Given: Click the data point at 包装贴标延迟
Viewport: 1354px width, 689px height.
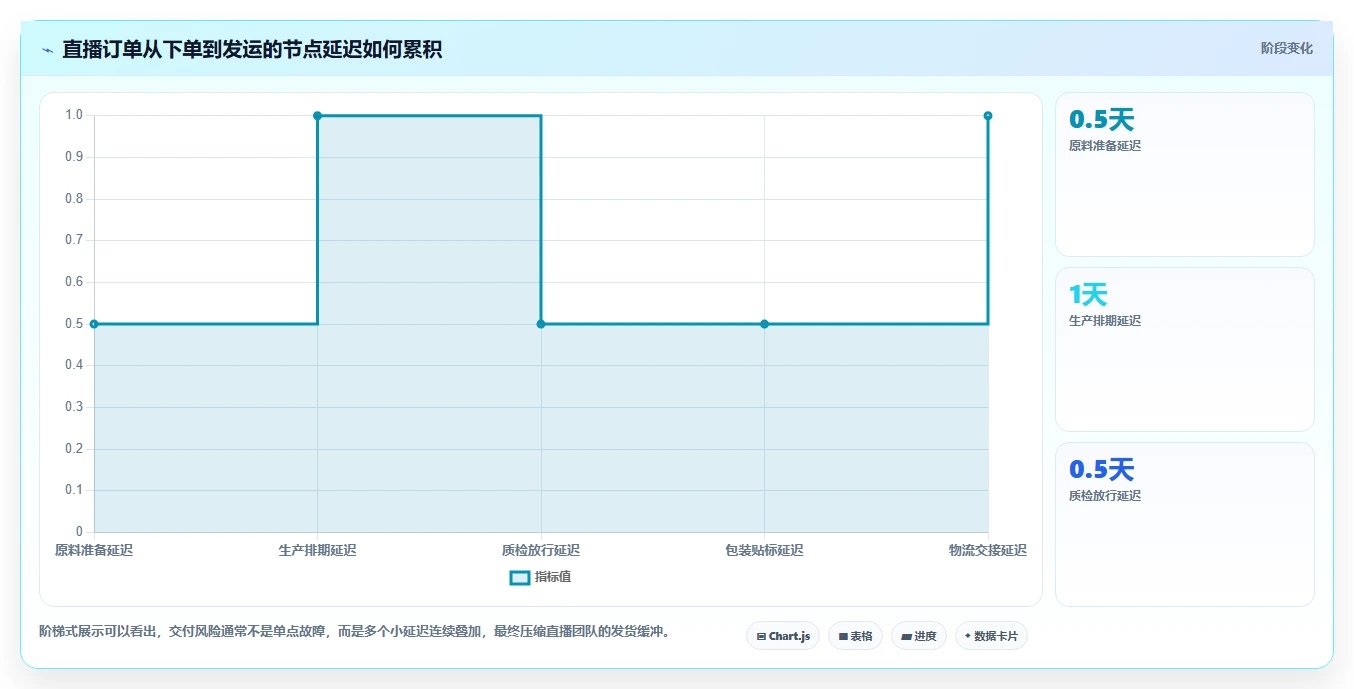Looking at the screenshot, I should (765, 324).
